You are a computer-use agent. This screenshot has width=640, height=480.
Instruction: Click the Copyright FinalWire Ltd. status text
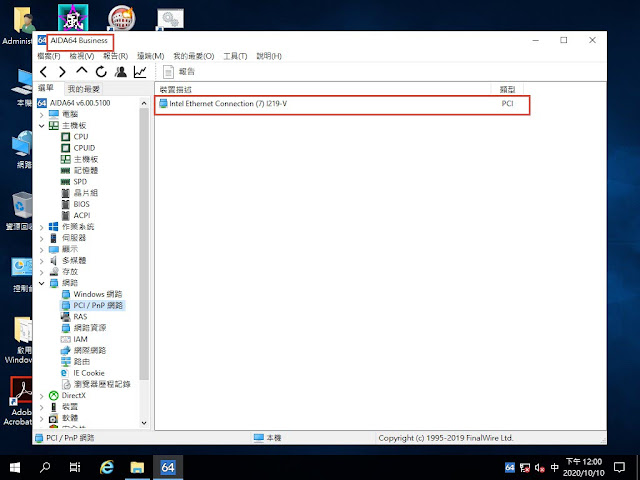coord(446,438)
